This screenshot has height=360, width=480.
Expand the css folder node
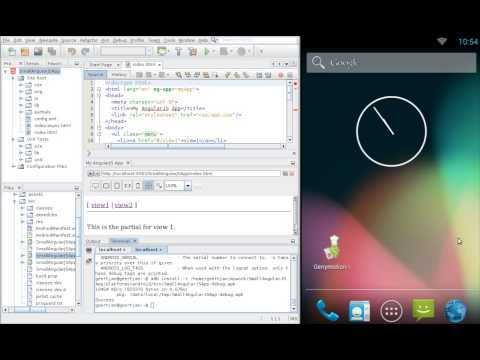21,85
